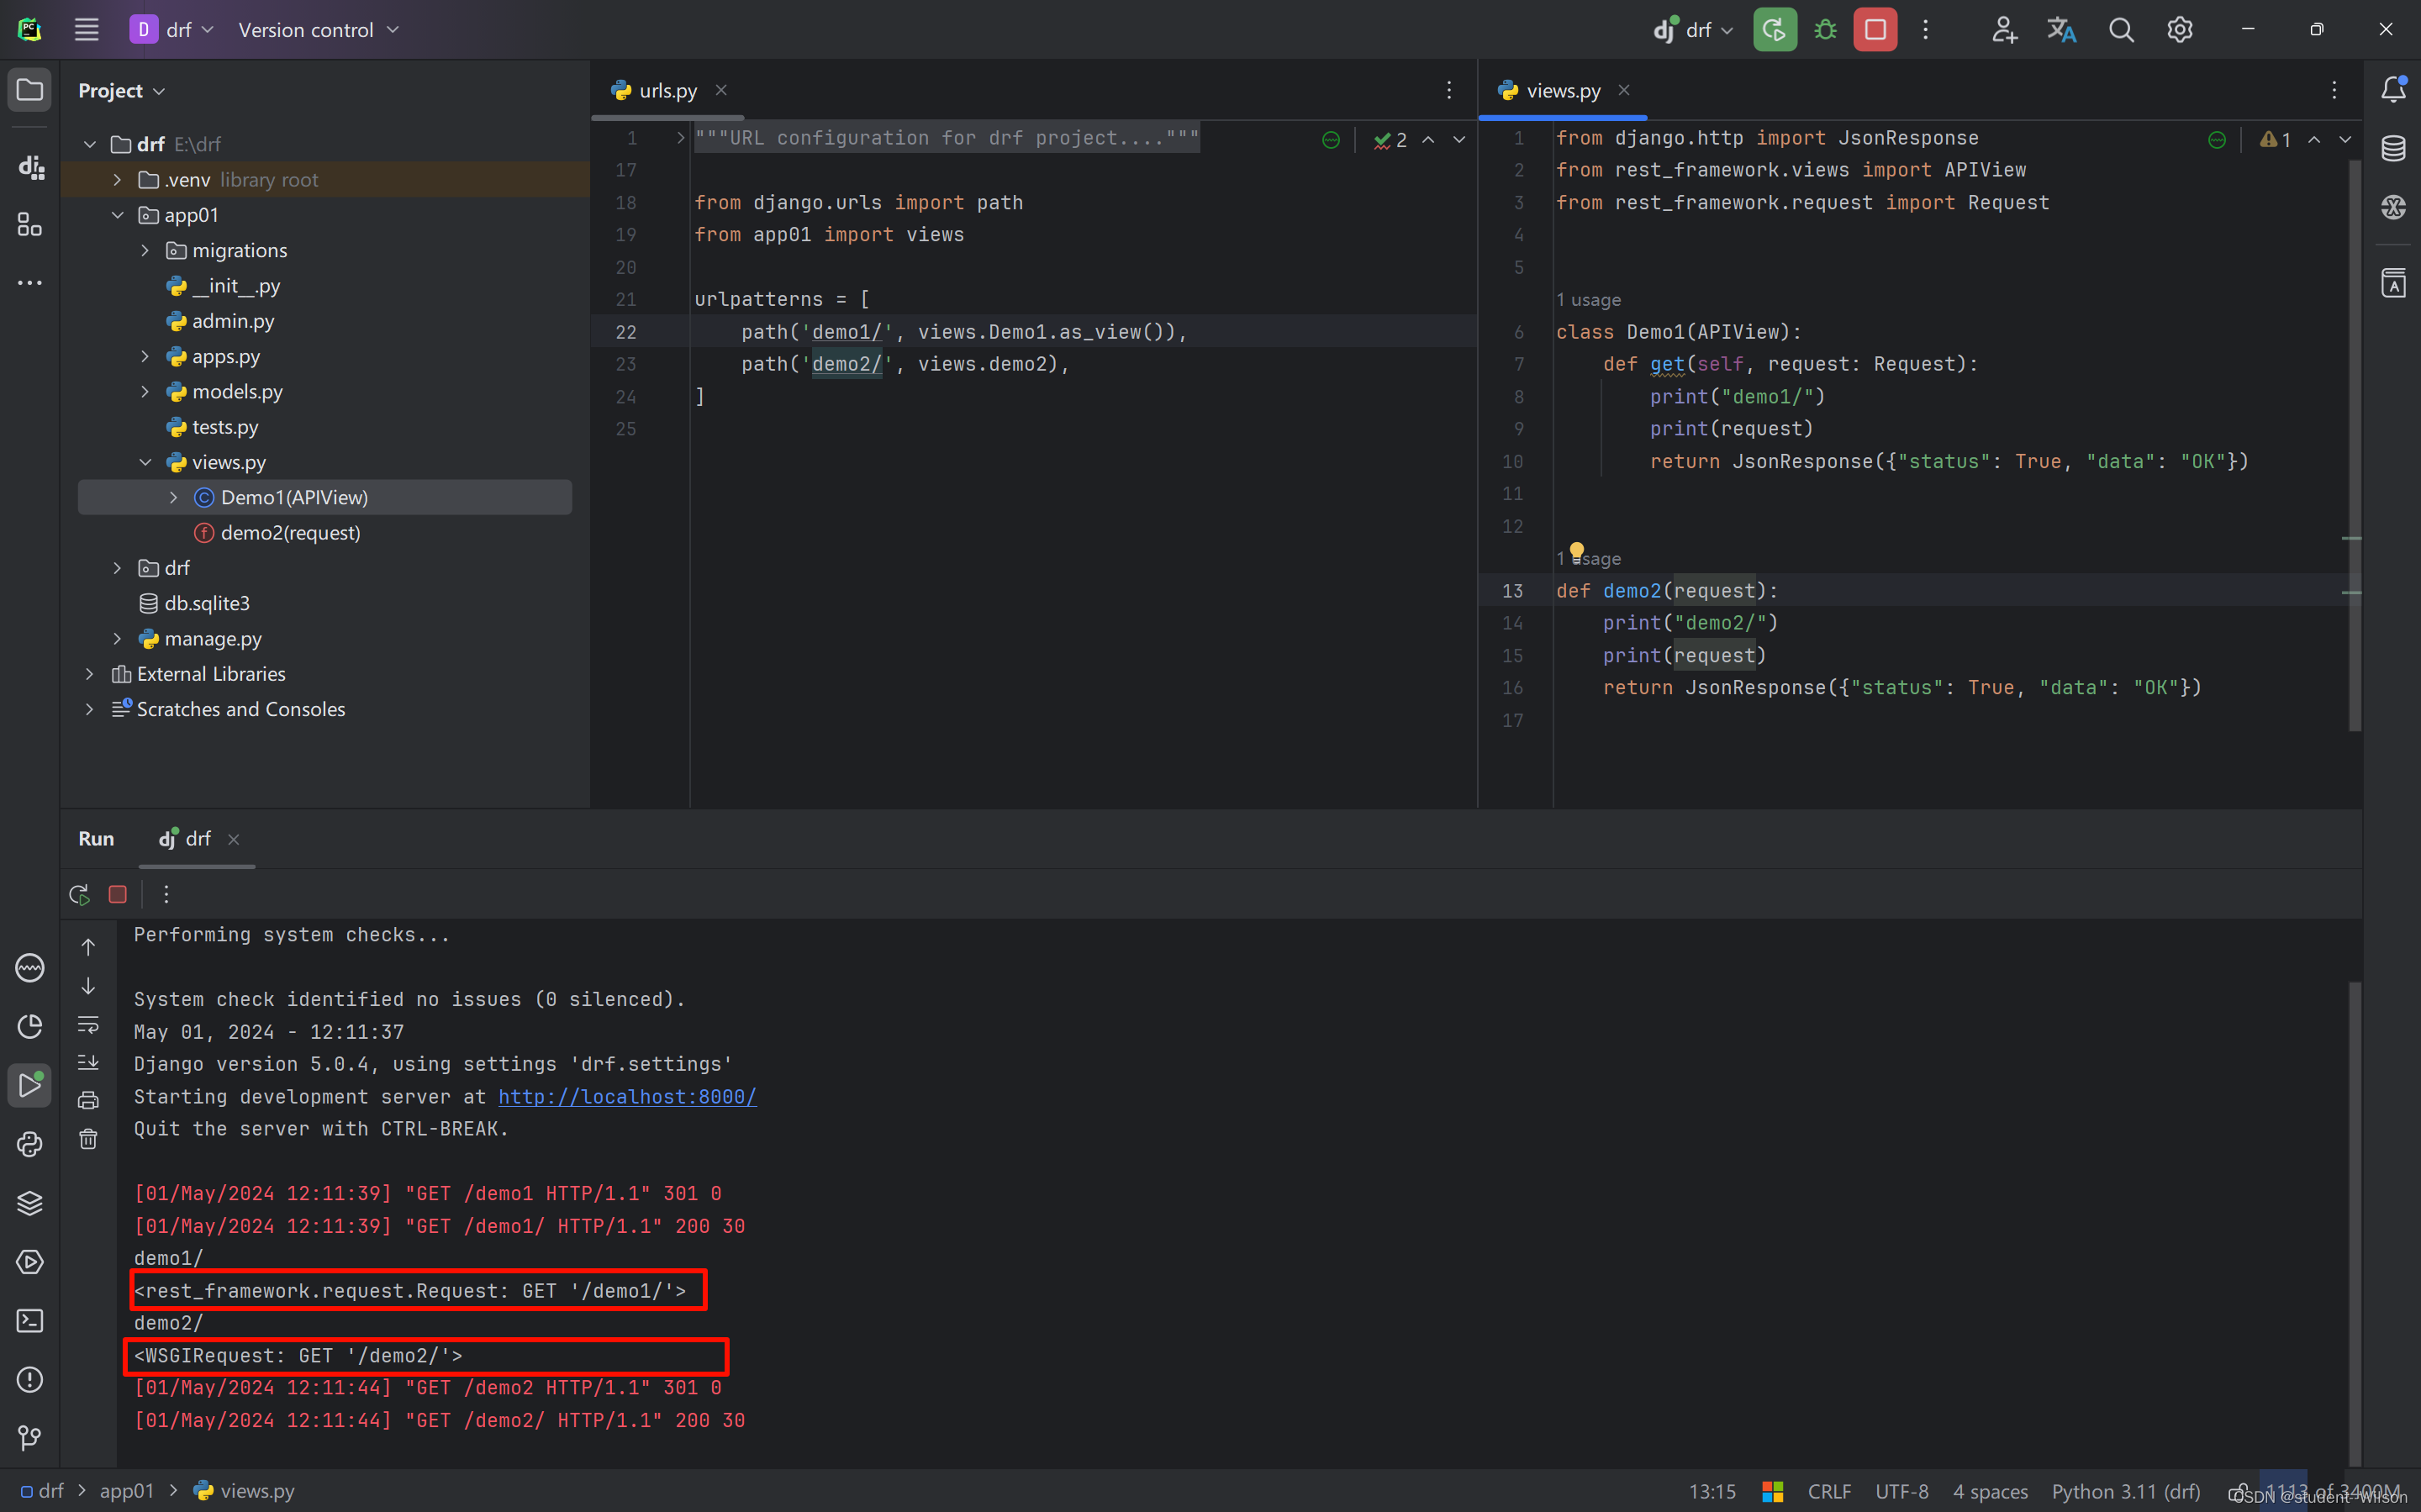Print console output icon
This screenshot has width=2421, height=1512.
pyautogui.click(x=88, y=1100)
